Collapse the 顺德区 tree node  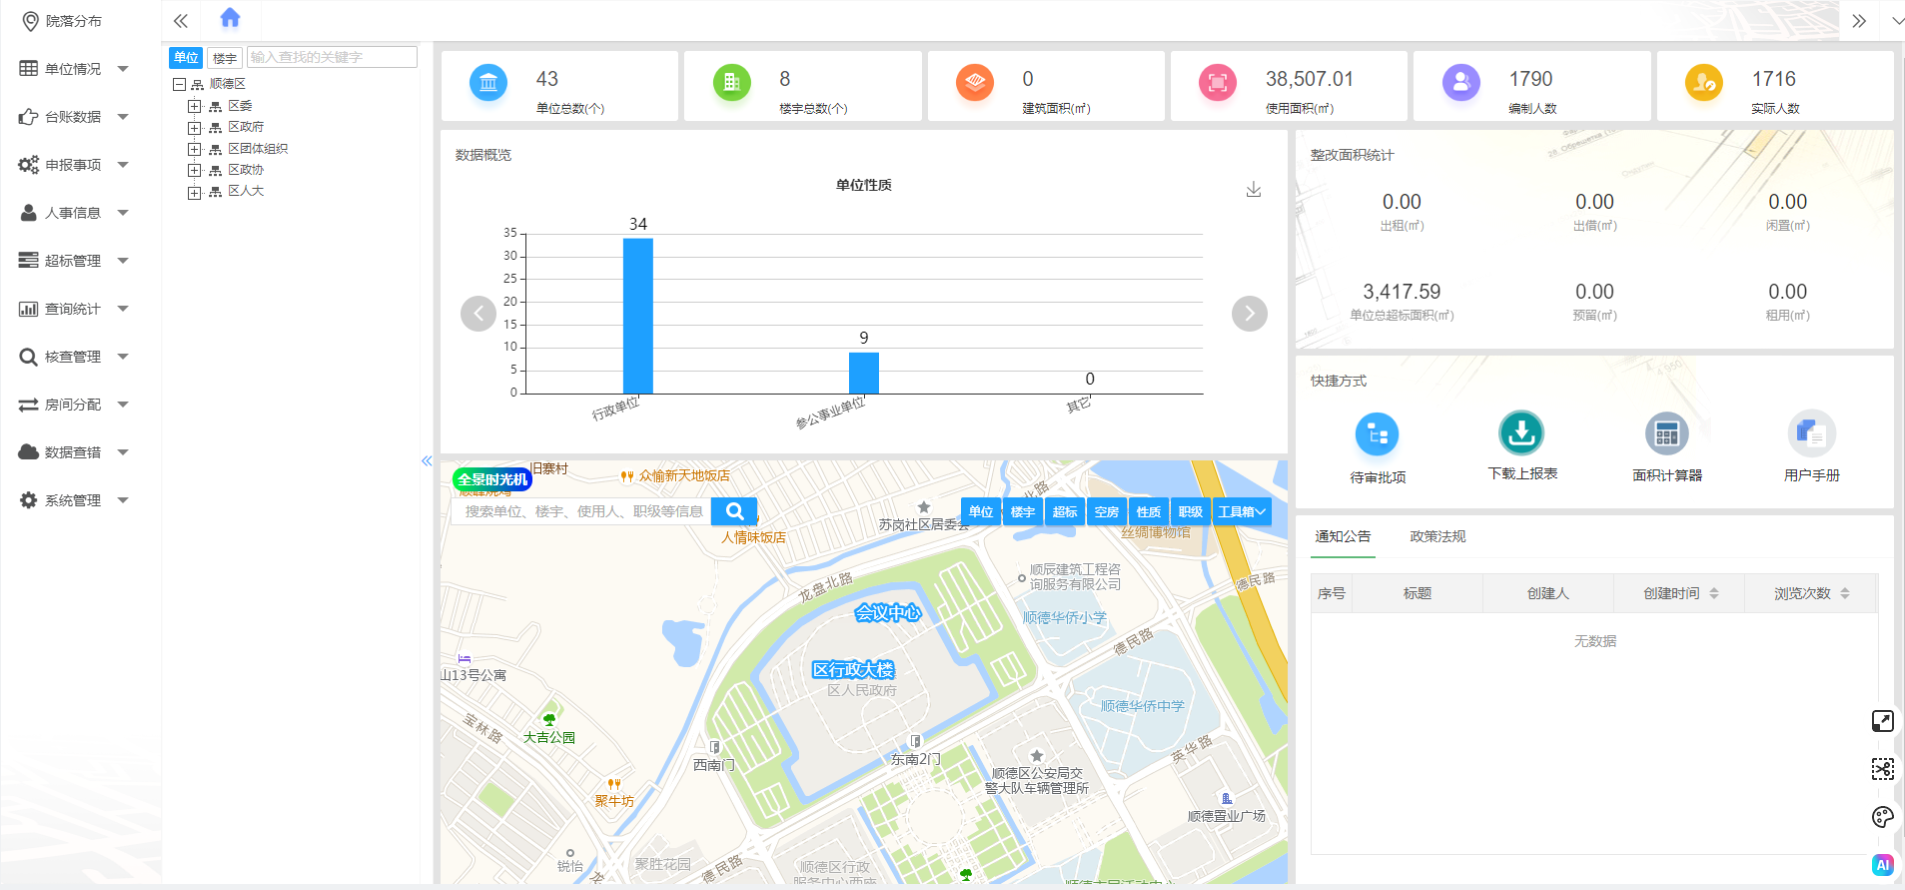(x=179, y=84)
